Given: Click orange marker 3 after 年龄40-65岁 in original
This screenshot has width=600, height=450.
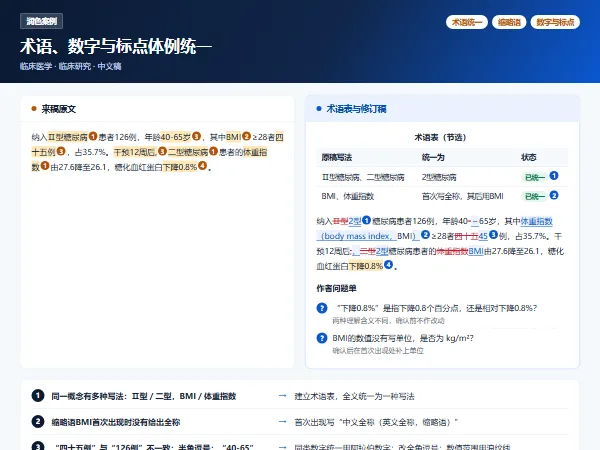Looking at the screenshot, I should [196, 136].
